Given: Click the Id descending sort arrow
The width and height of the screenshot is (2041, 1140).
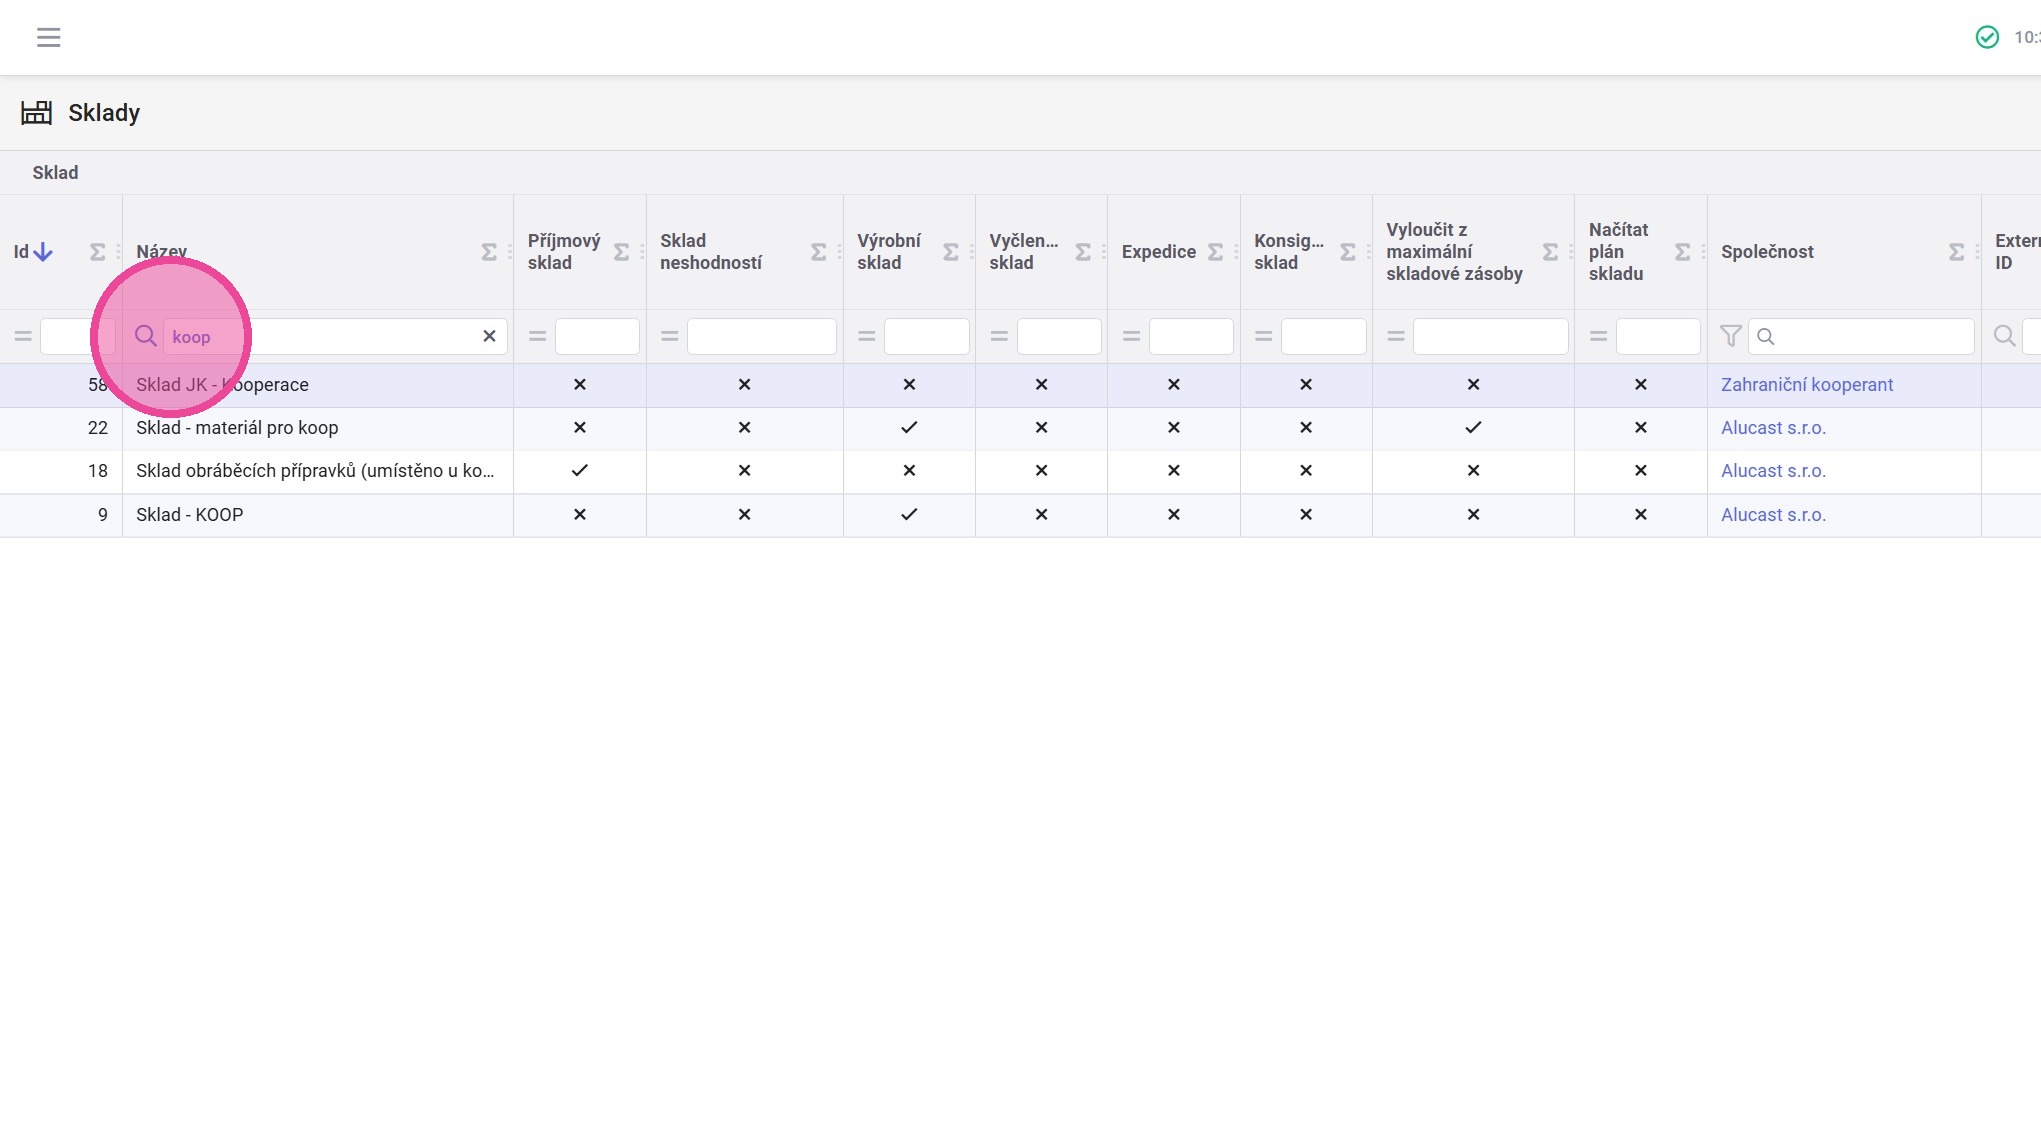Looking at the screenshot, I should click(43, 252).
